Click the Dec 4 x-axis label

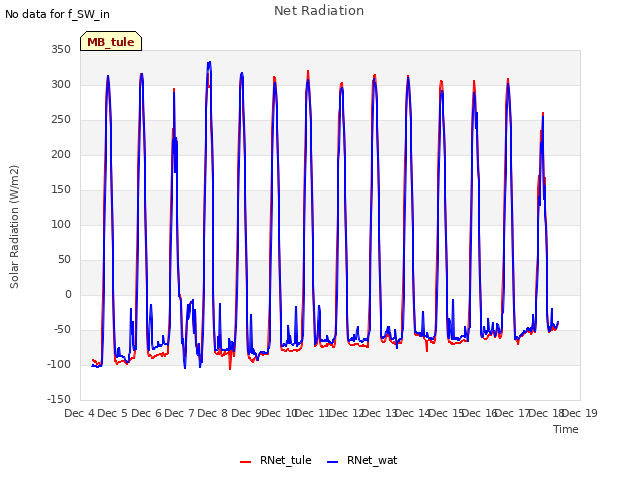(80, 413)
